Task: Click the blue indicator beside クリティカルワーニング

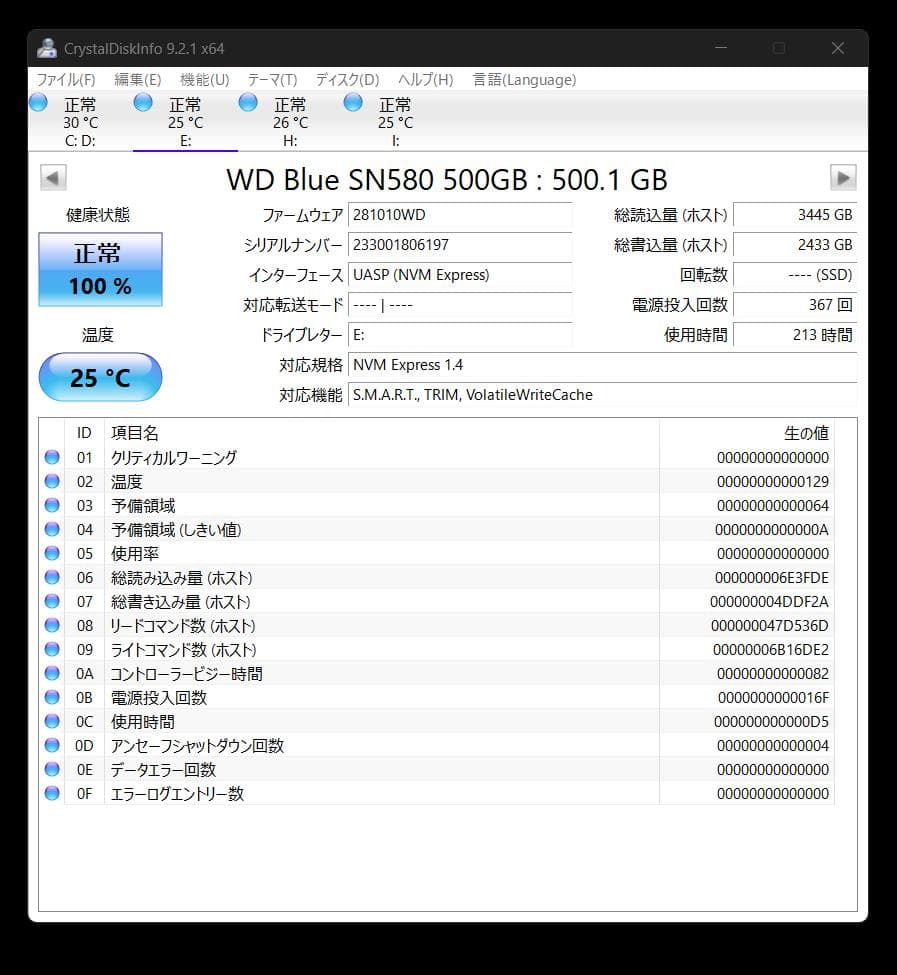Action: (51, 457)
